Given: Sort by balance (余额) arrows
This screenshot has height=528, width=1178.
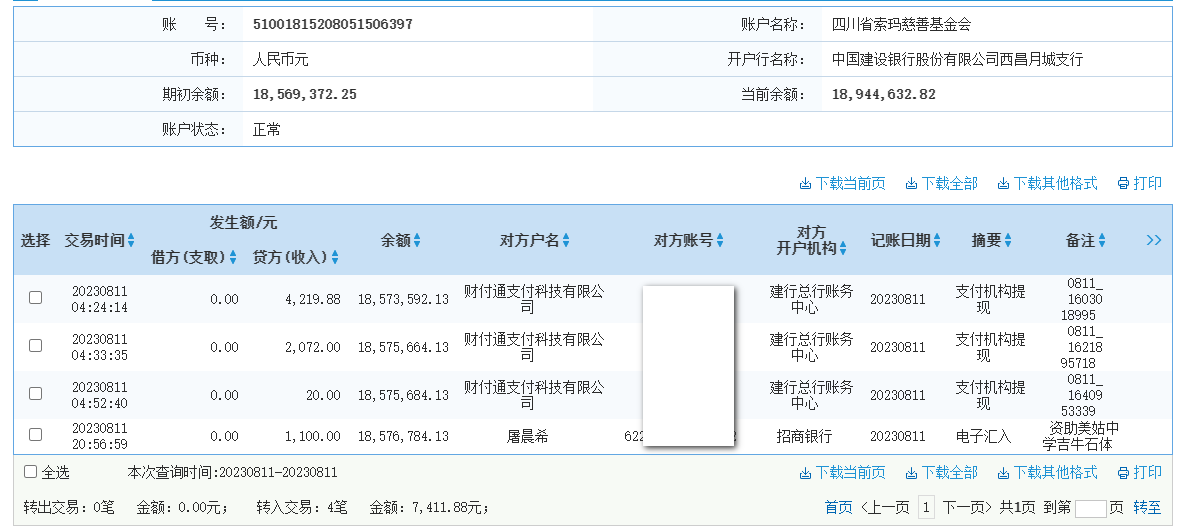Looking at the screenshot, I should pyautogui.click(x=417, y=240).
